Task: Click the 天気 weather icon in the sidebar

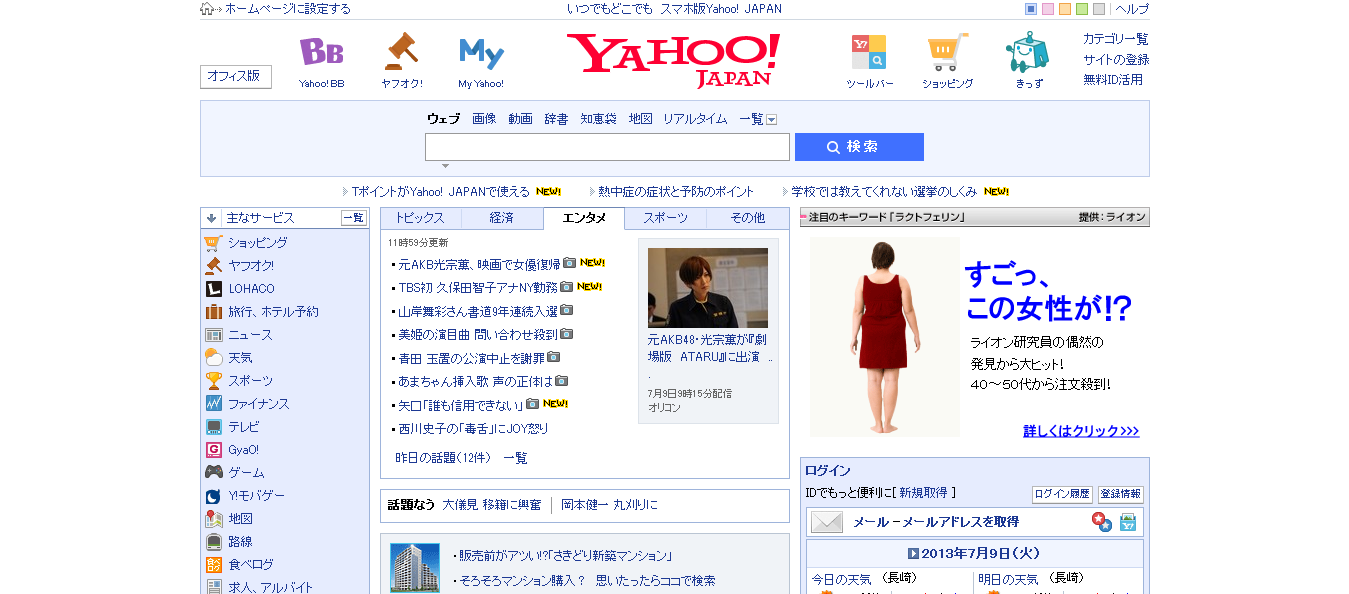Action: click(213, 358)
